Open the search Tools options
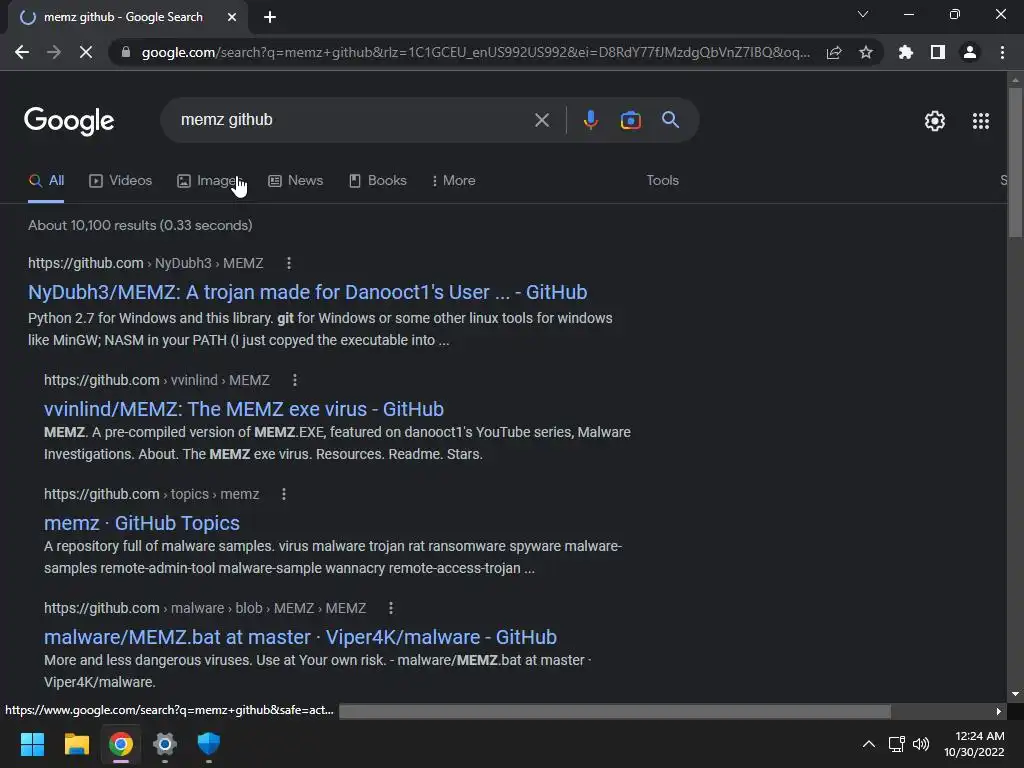 point(662,180)
